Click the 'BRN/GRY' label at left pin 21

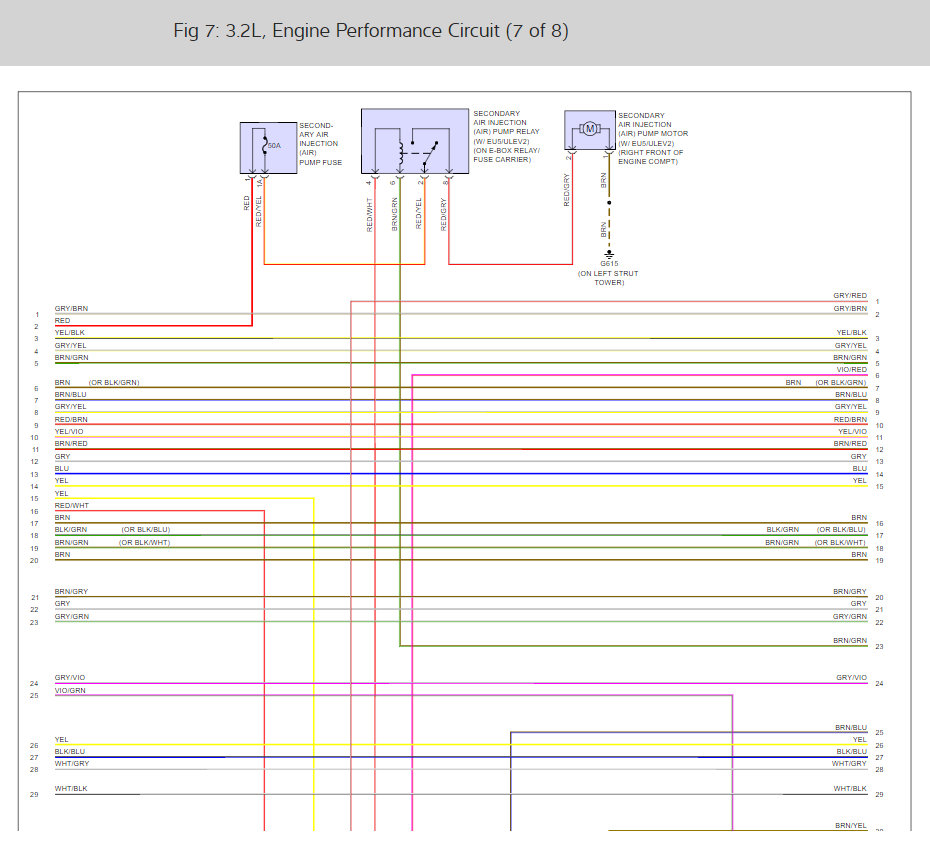click(71, 592)
